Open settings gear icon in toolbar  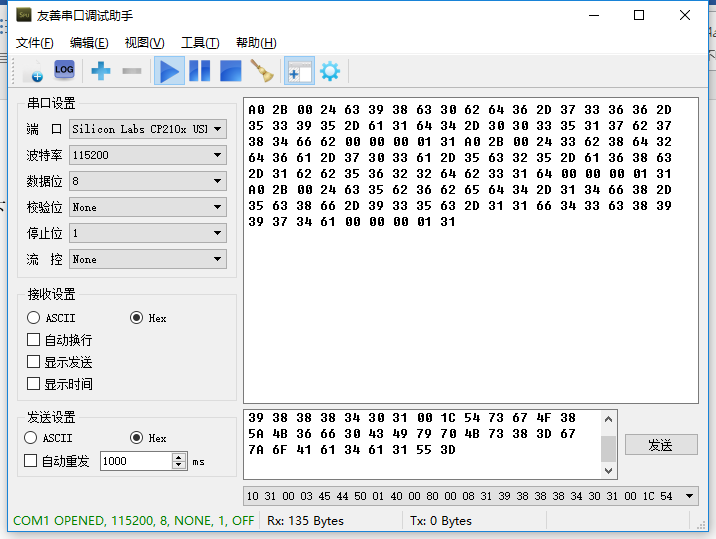click(x=329, y=71)
